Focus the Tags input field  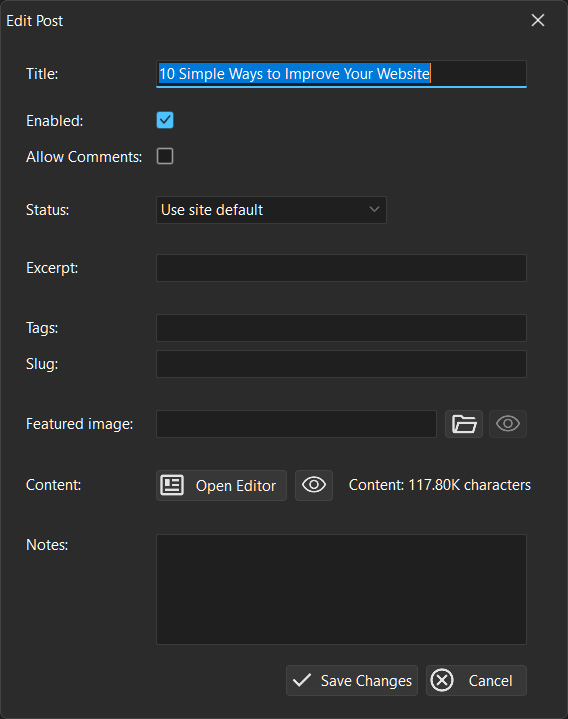click(x=342, y=328)
